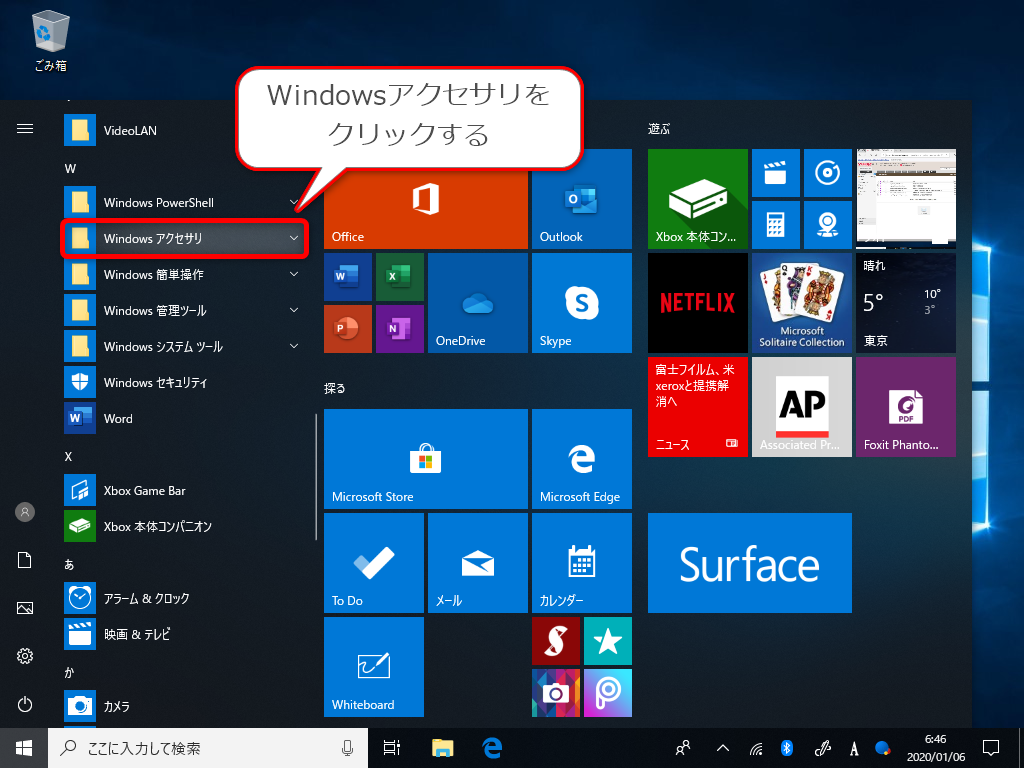Open the Skype tile
This screenshot has width=1024, height=768.
[581, 303]
